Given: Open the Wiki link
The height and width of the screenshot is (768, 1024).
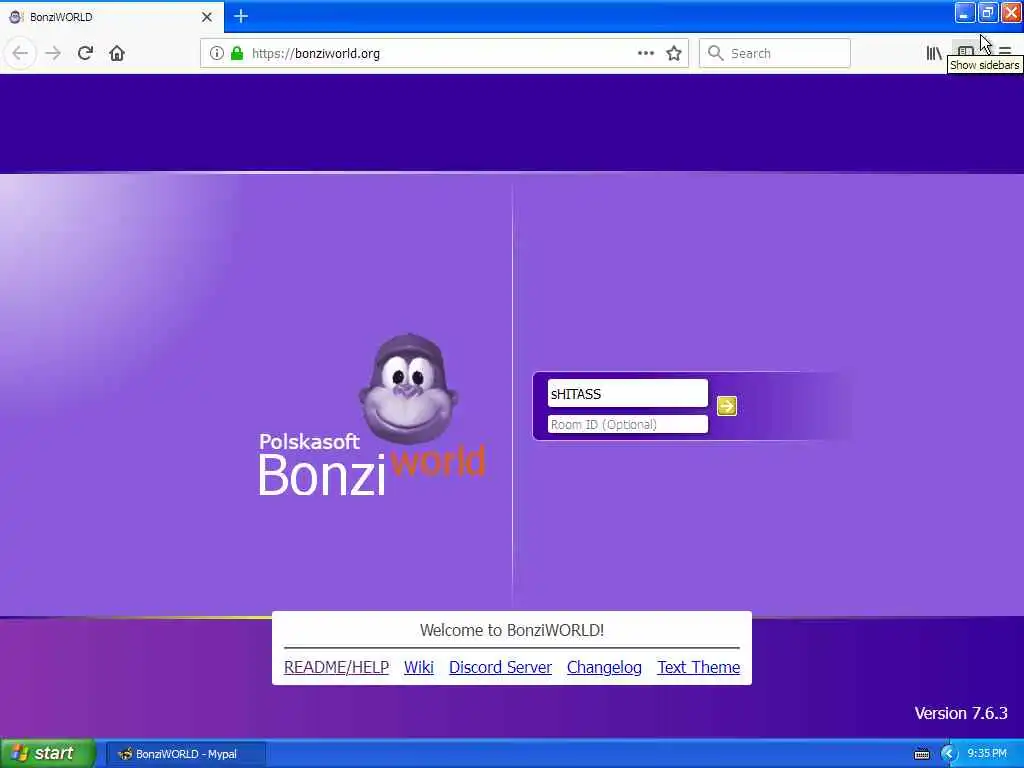Looking at the screenshot, I should (x=419, y=667).
